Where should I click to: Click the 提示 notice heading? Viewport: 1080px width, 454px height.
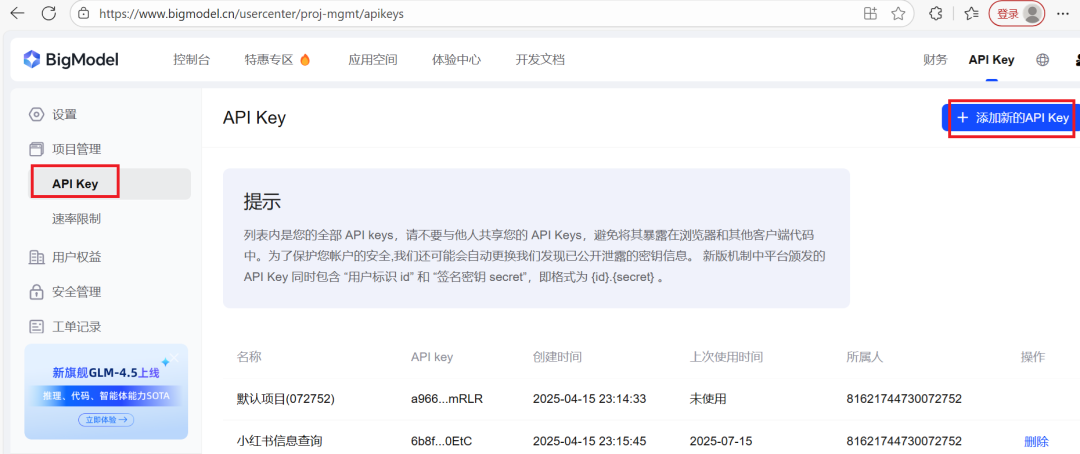coord(262,203)
